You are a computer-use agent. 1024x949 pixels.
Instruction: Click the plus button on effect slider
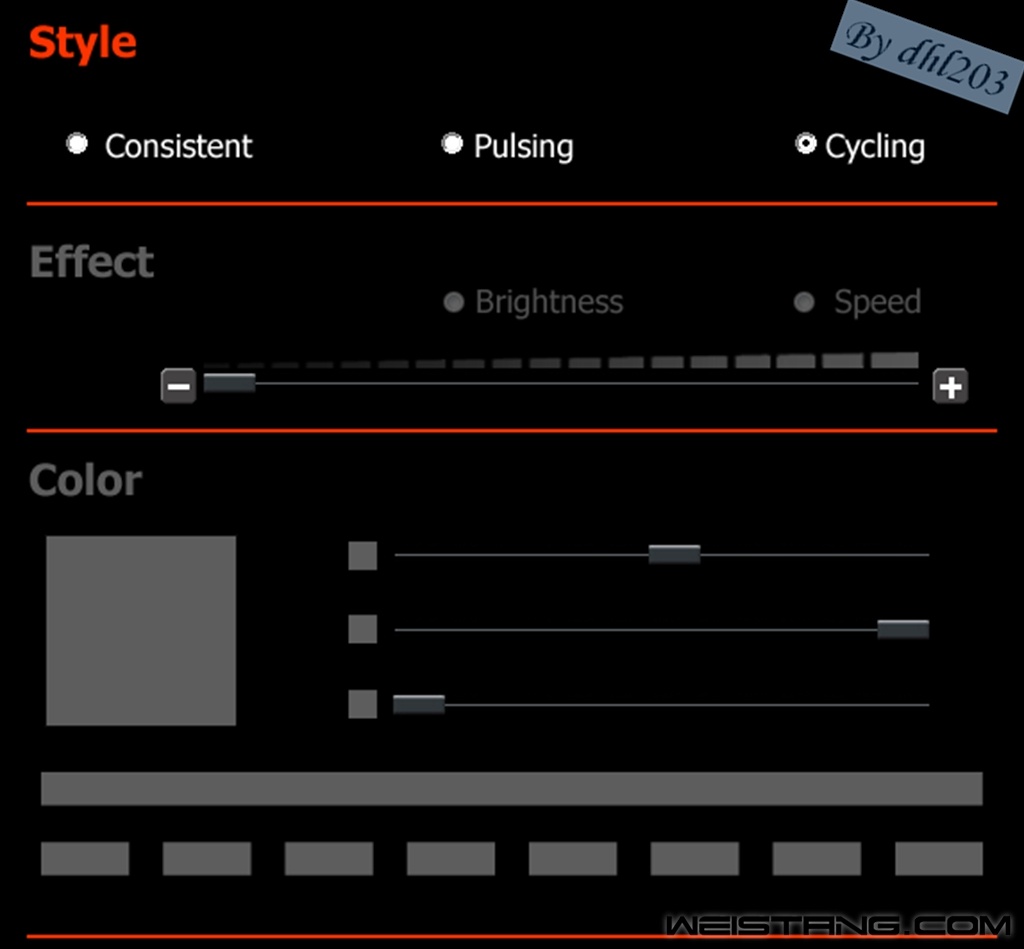(x=950, y=385)
